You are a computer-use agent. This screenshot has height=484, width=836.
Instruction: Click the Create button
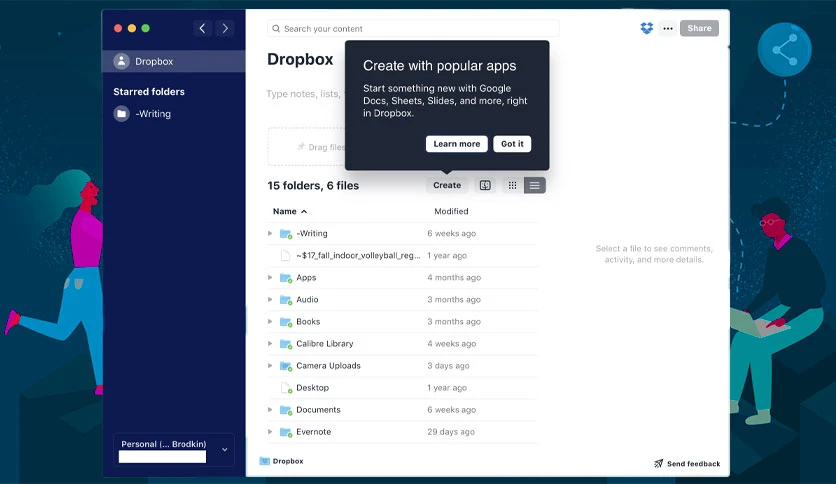pyautogui.click(x=447, y=185)
